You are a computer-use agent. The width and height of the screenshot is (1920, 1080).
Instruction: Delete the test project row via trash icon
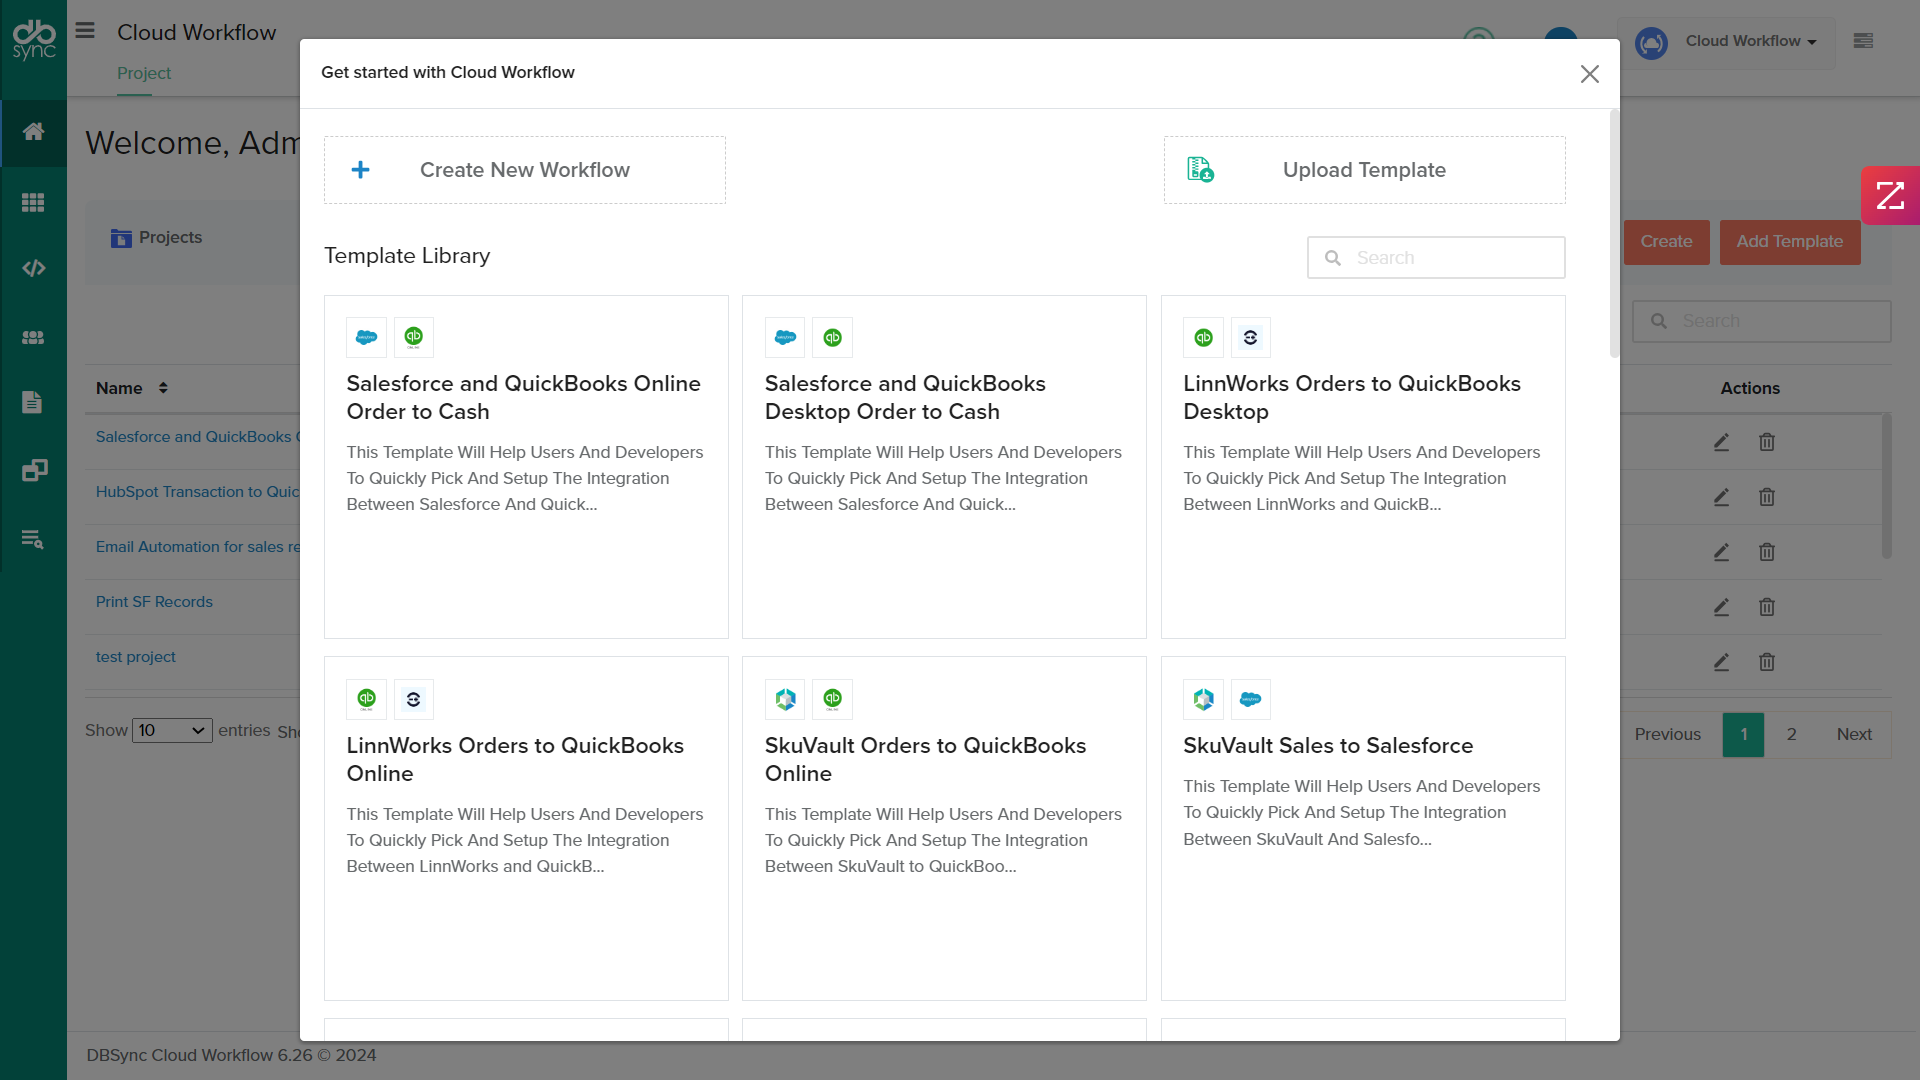pyautogui.click(x=1767, y=662)
